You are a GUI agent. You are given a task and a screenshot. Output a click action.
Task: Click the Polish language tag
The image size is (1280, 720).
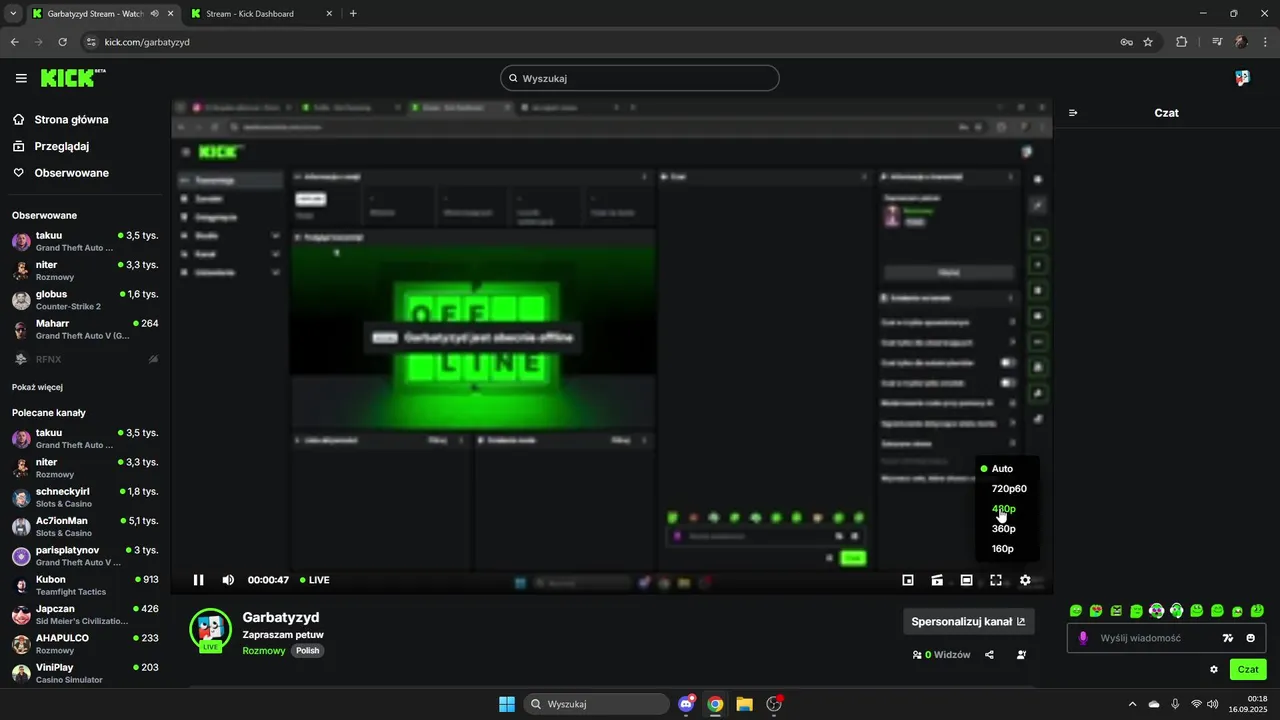[307, 651]
